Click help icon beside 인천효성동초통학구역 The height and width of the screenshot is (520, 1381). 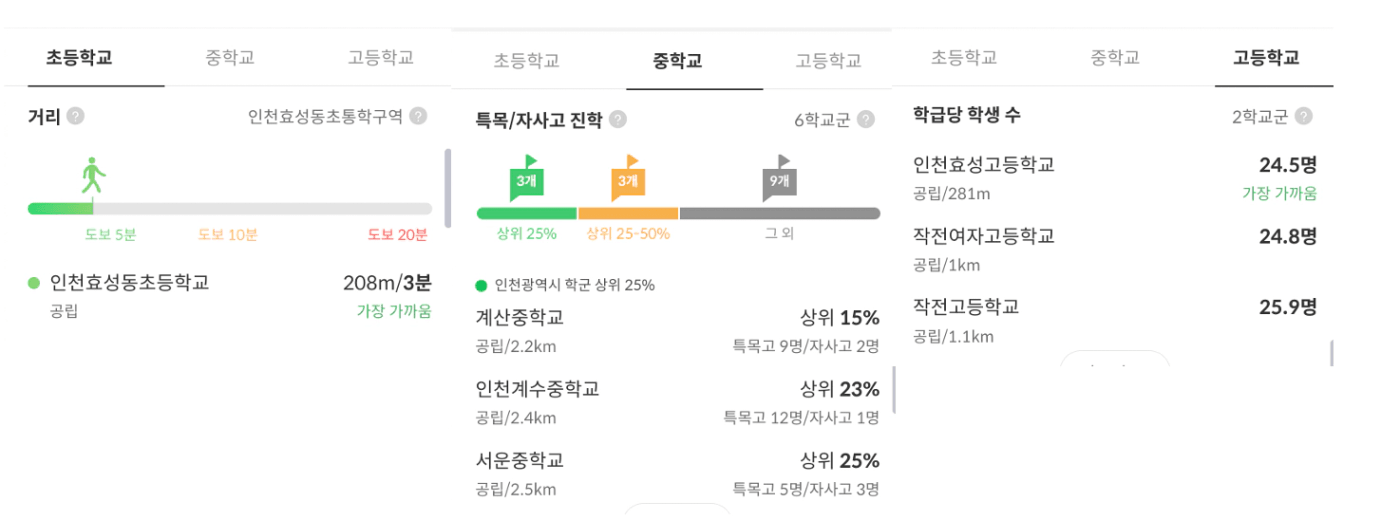[418, 116]
